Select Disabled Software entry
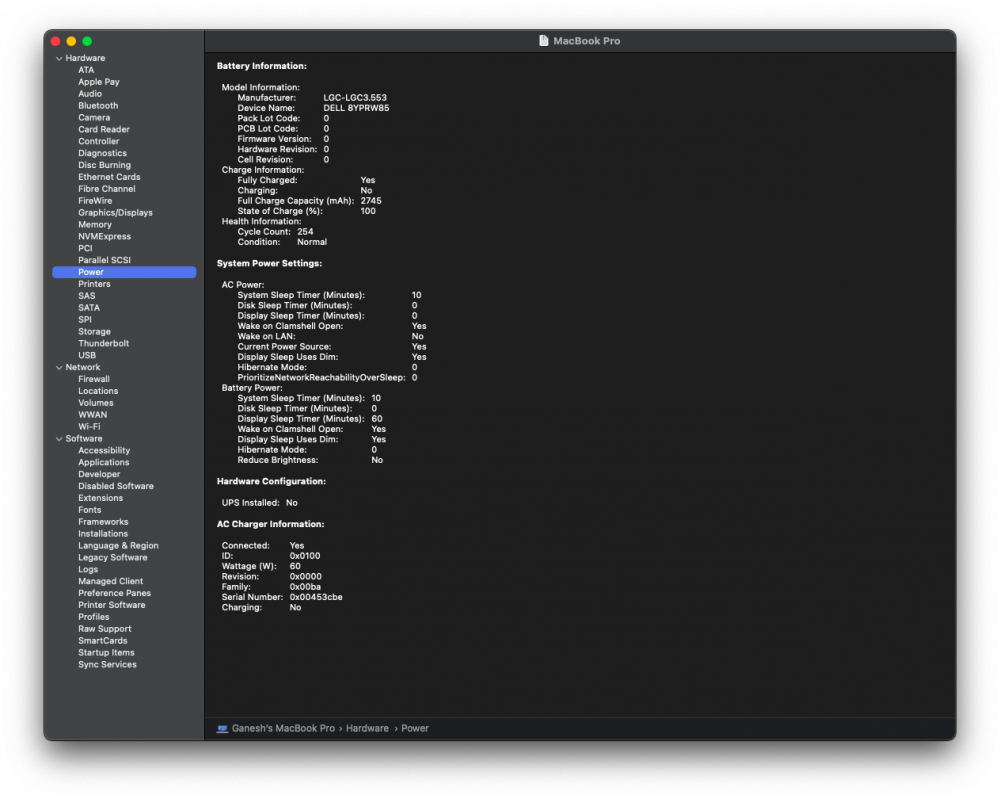 pyautogui.click(x=116, y=487)
